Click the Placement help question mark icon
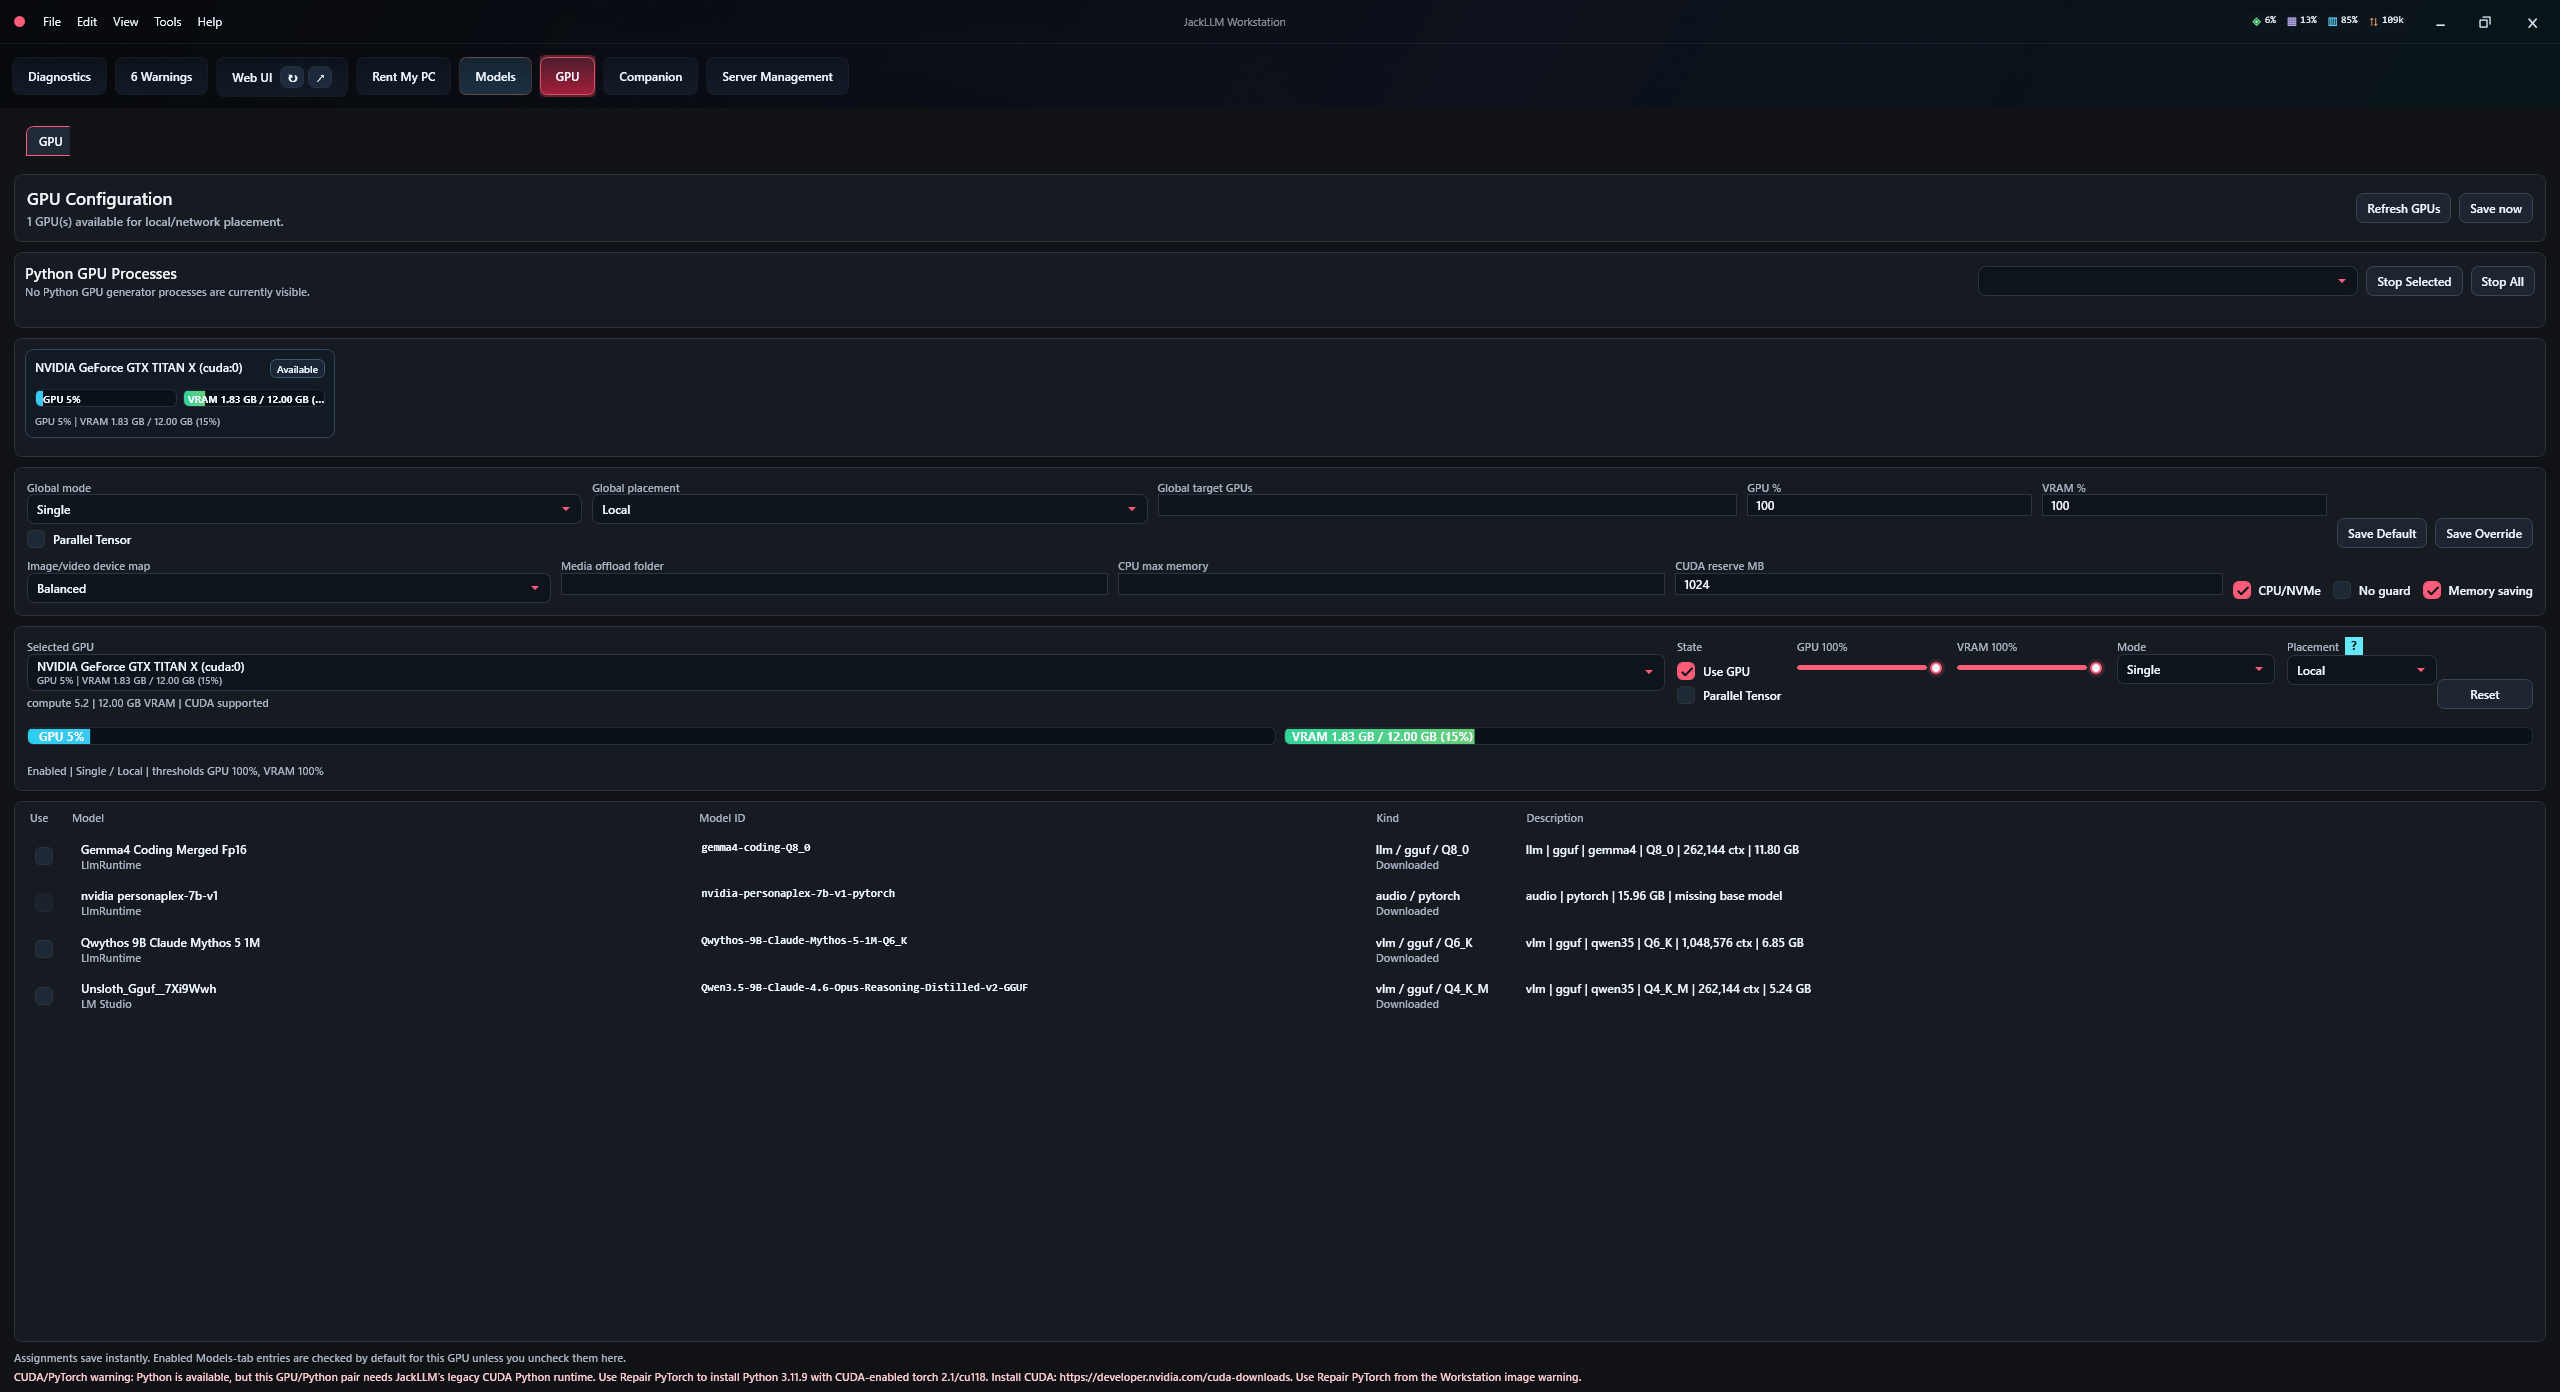Image resolution: width=2560 pixels, height=1392 pixels. 2354,646
